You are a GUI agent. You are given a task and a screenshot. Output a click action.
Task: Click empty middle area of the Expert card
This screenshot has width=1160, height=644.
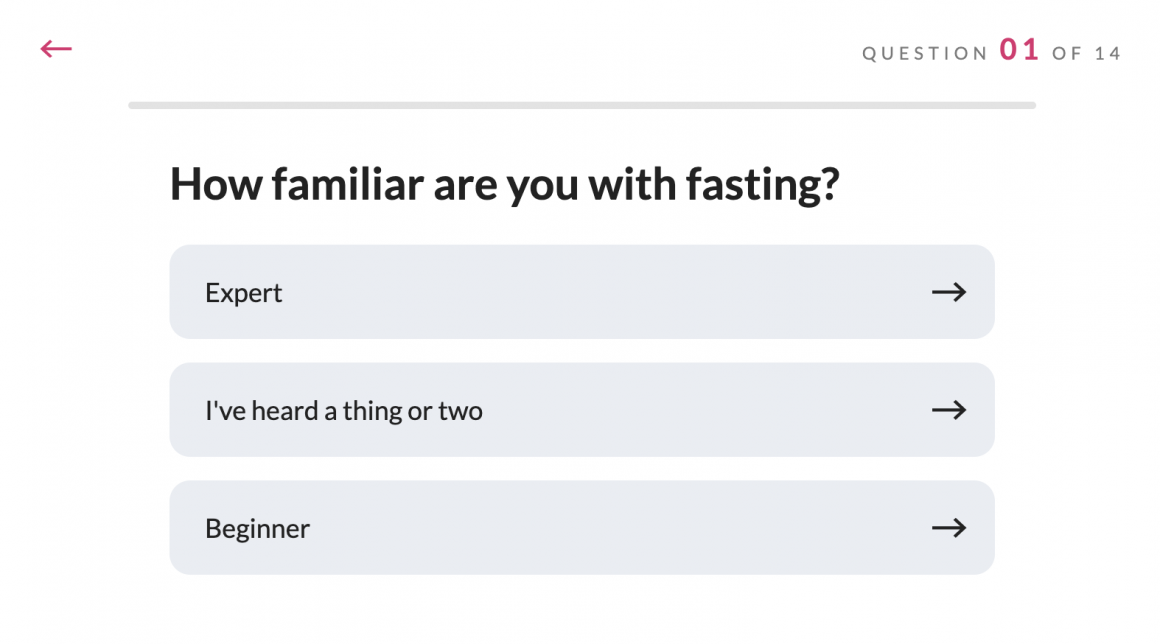click(x=600, y=292)
